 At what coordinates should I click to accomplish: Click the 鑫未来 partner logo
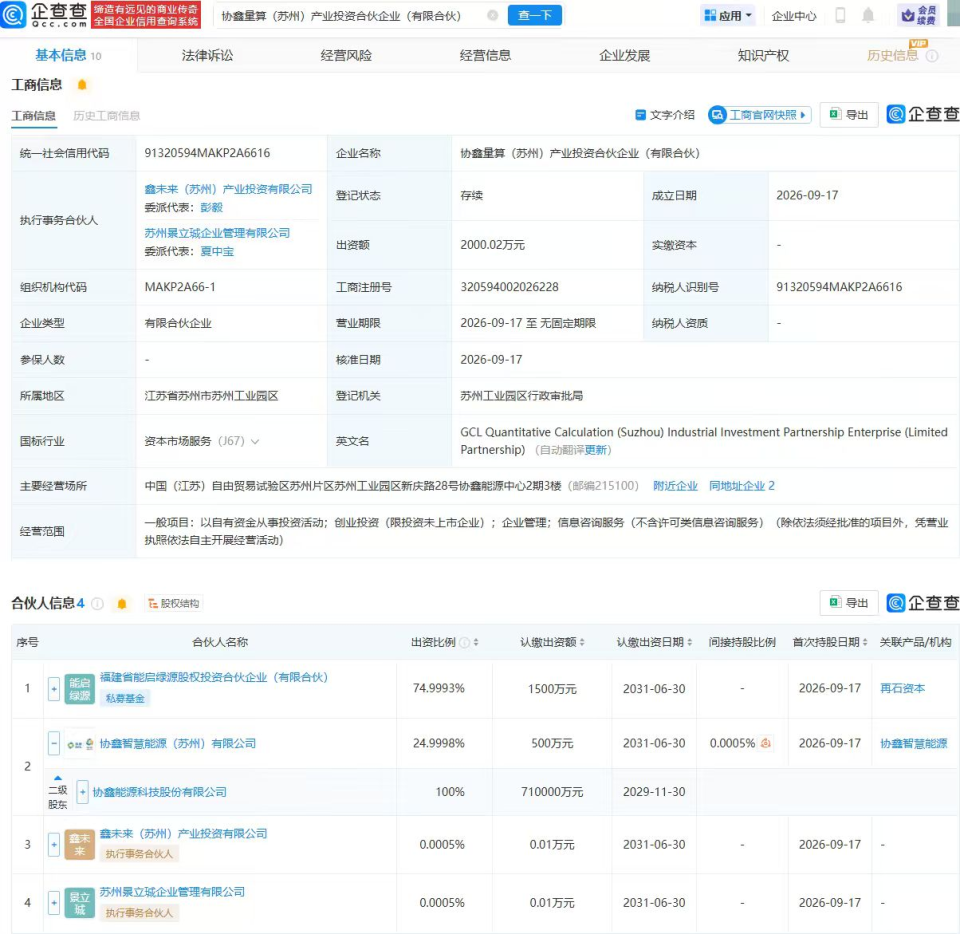[80, 845]
